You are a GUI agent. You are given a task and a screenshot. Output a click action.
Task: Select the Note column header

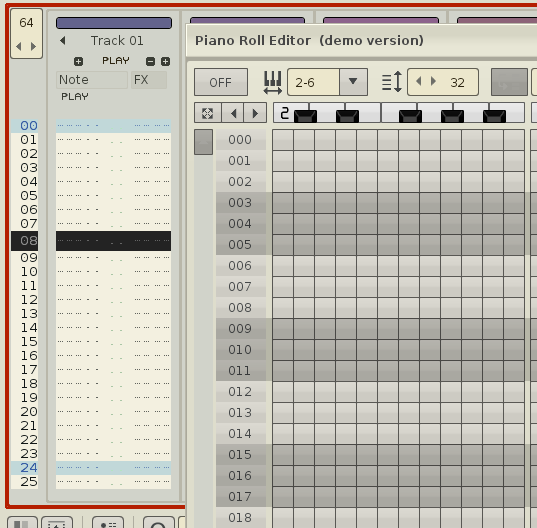92,80
